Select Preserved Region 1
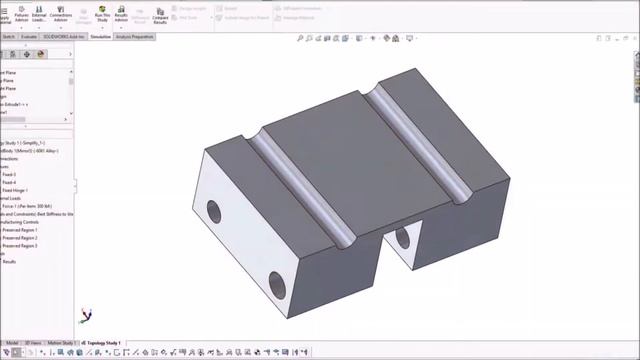Image resolution: width=640 pixels, height=360 pixels. click(x=20, y=230)
